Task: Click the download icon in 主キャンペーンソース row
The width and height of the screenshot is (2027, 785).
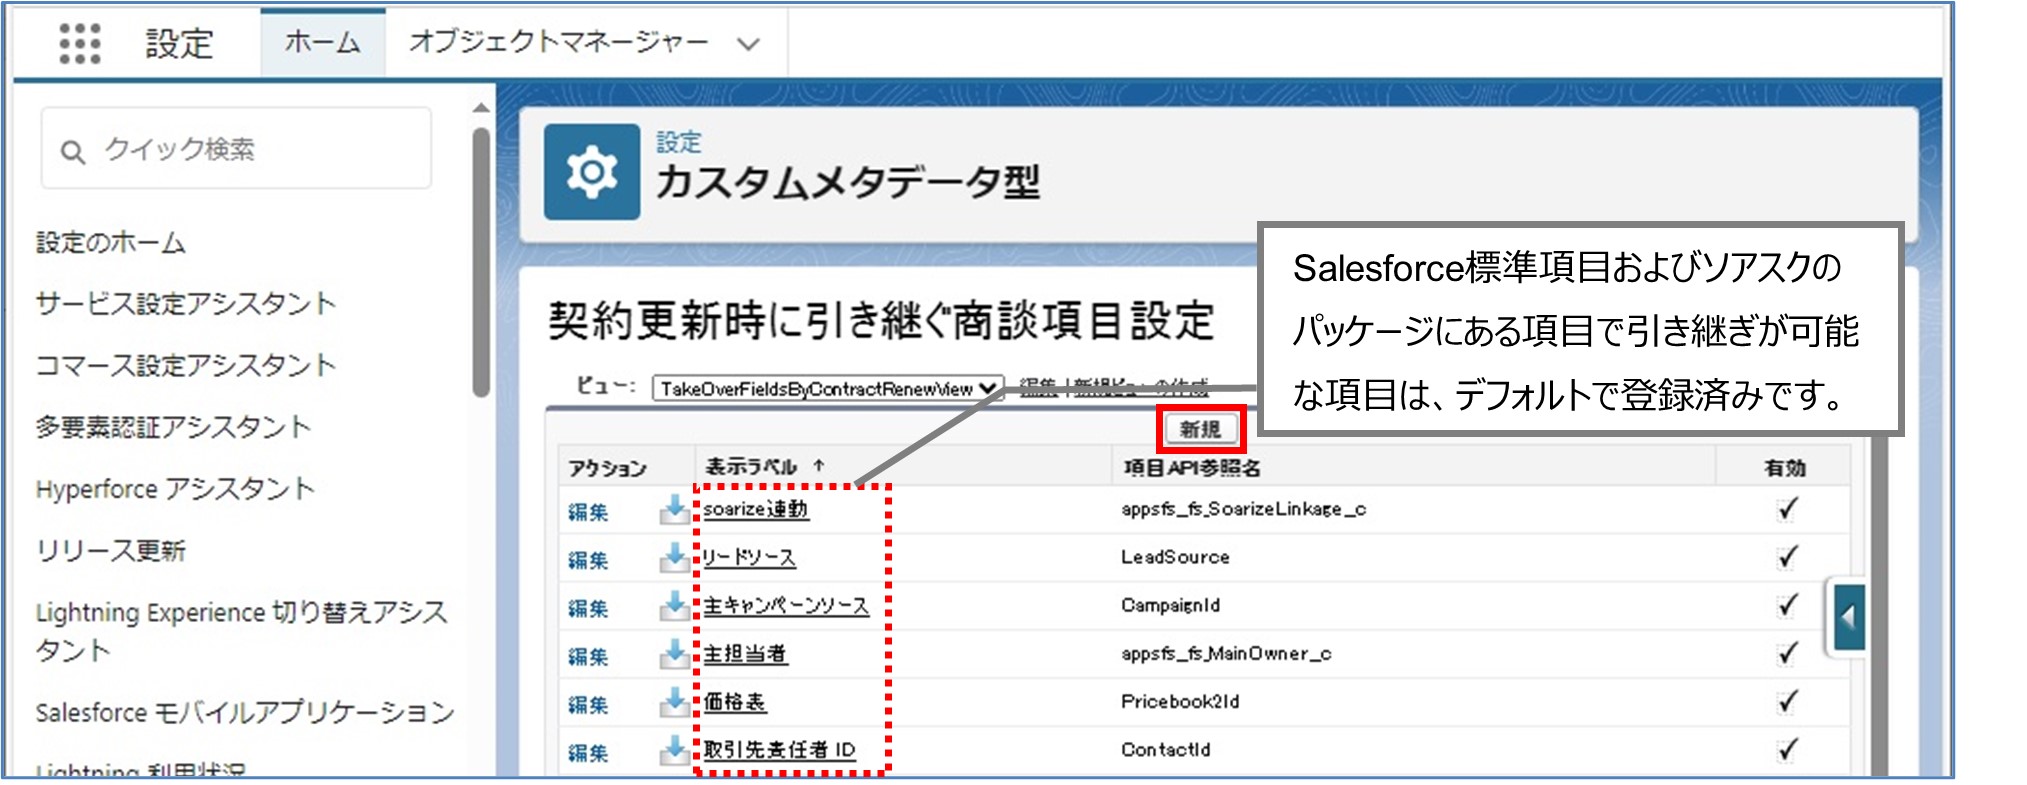Action: [675, 605]
